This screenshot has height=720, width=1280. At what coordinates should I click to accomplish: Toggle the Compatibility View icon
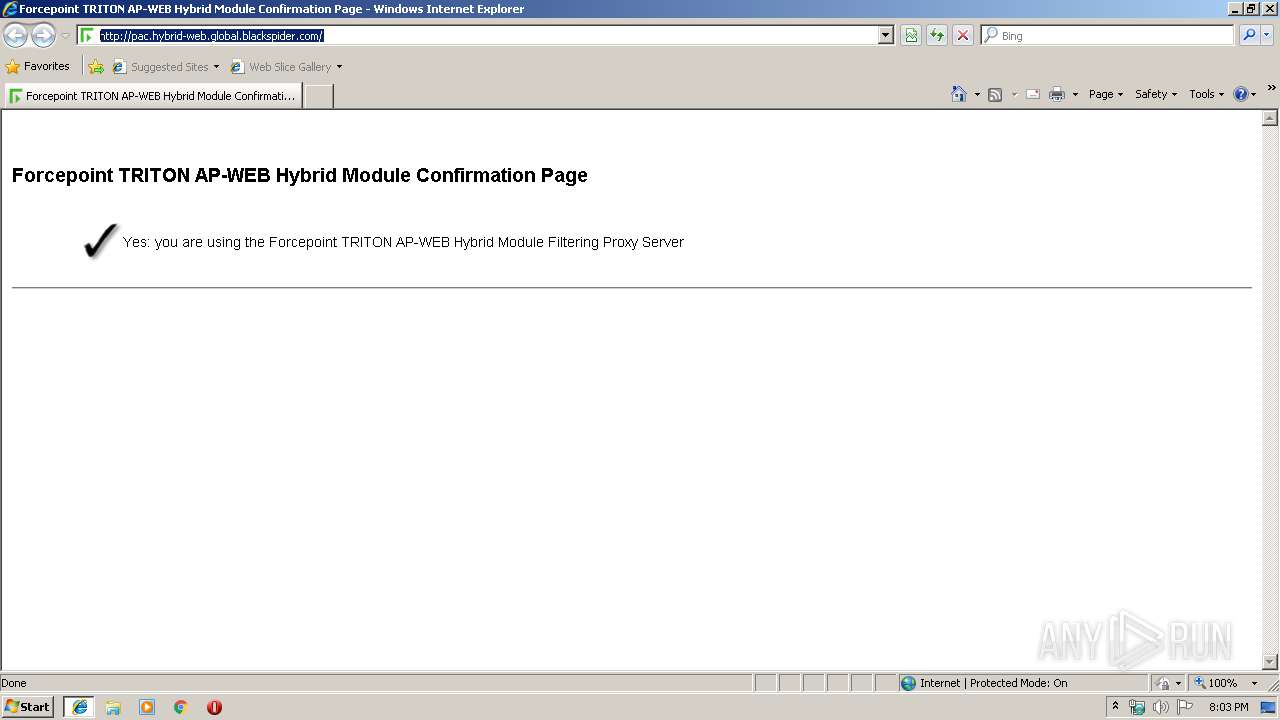(911, 36)
